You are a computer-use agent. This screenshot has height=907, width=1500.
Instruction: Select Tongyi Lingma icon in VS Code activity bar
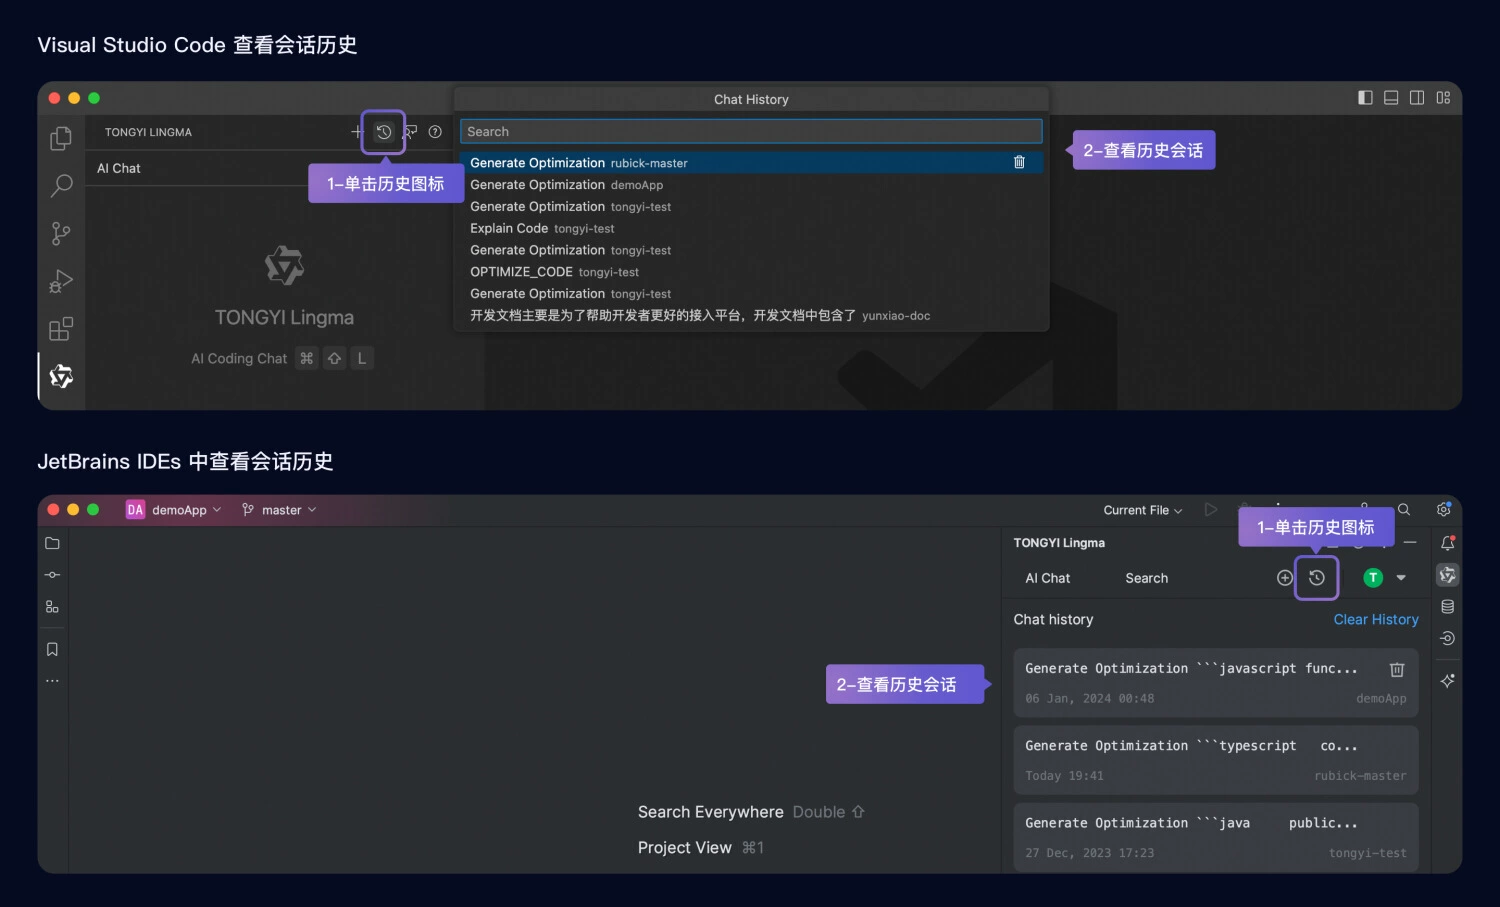click(61, 376)
